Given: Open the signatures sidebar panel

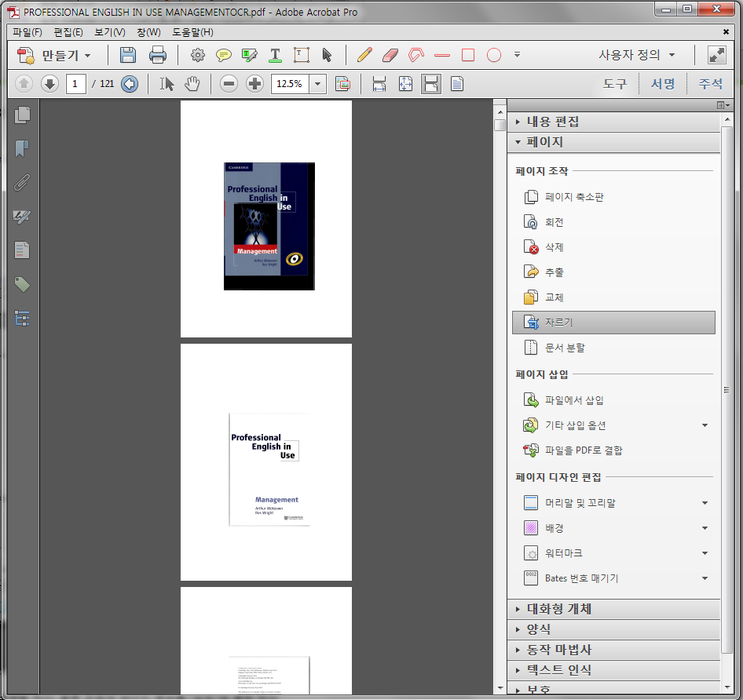Looking at the screenshot, I should [x=22, y=217].
